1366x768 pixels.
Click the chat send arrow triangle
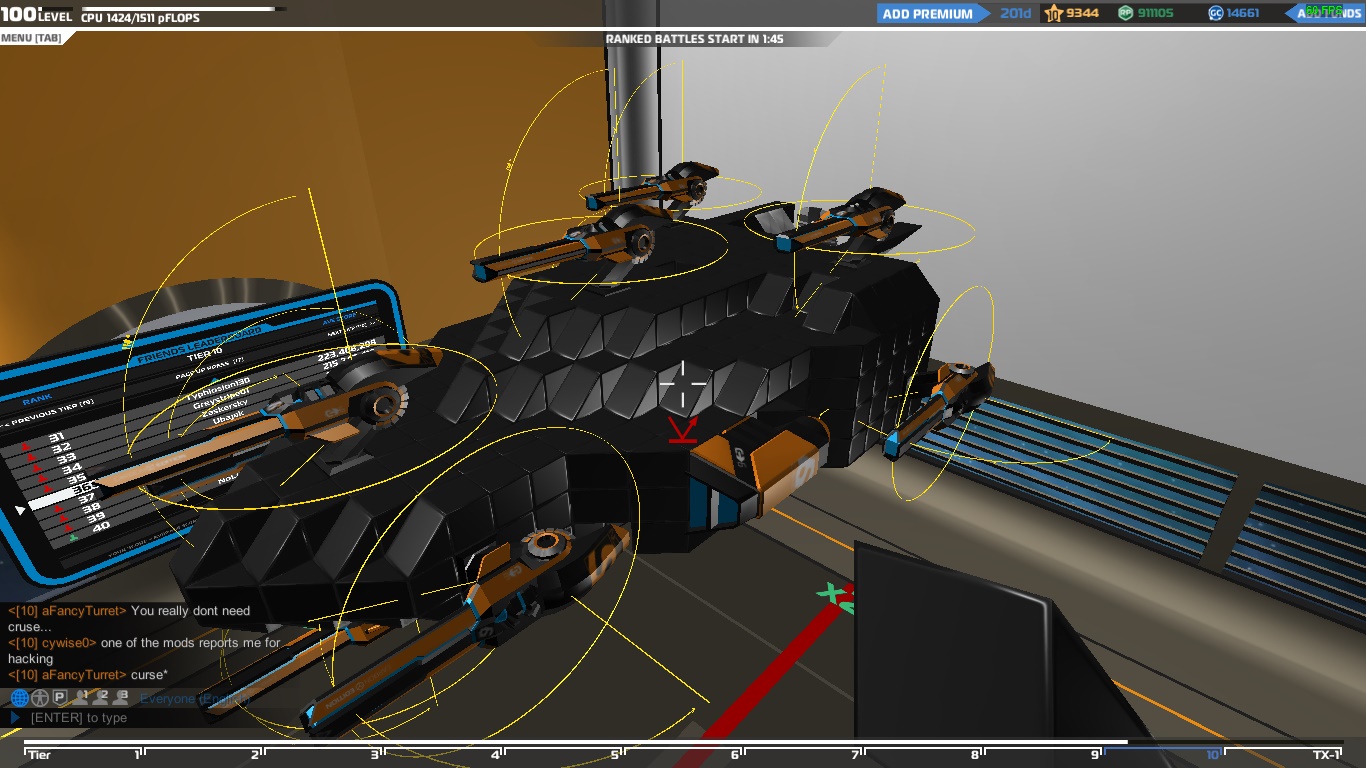pos(15,718)
